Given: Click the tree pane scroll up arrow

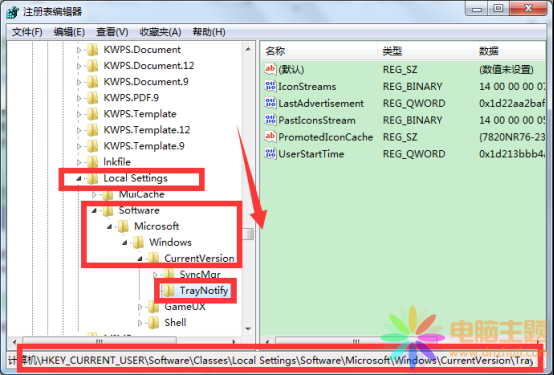Looking at the screenshot, I should pyautogui.click(x=248, y=49).
